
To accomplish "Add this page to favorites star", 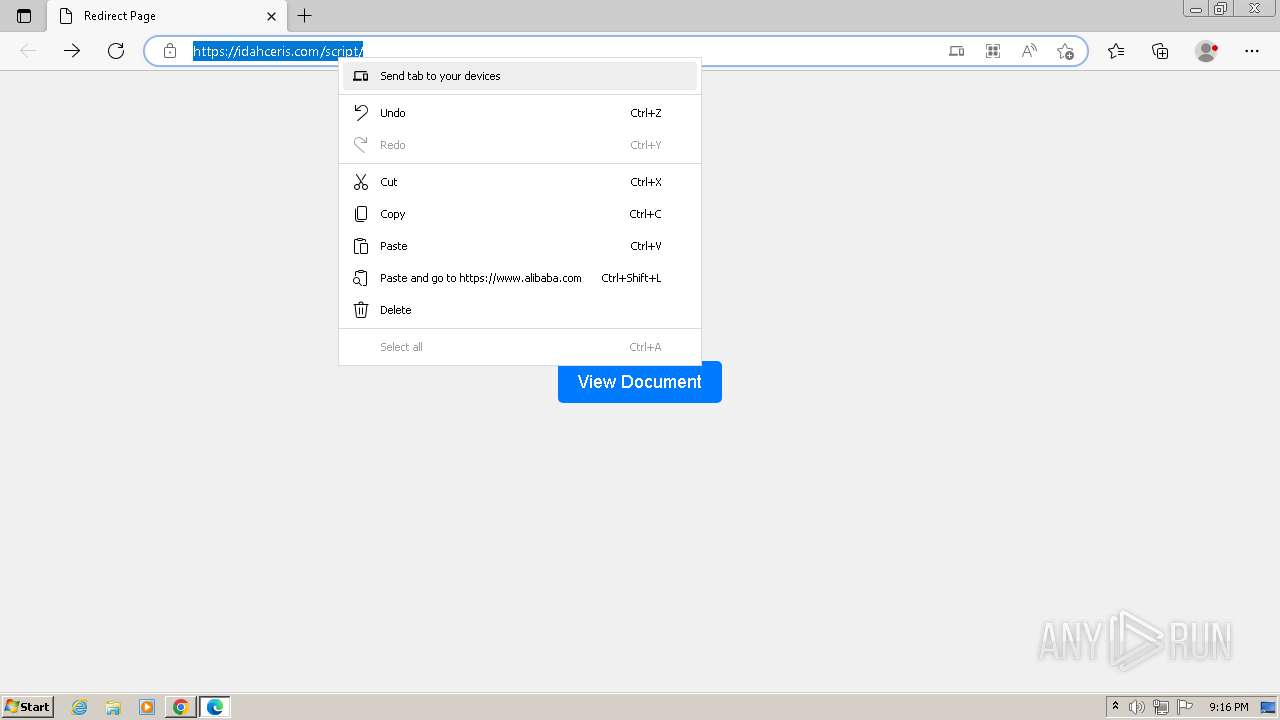I will pos(1065,51).
